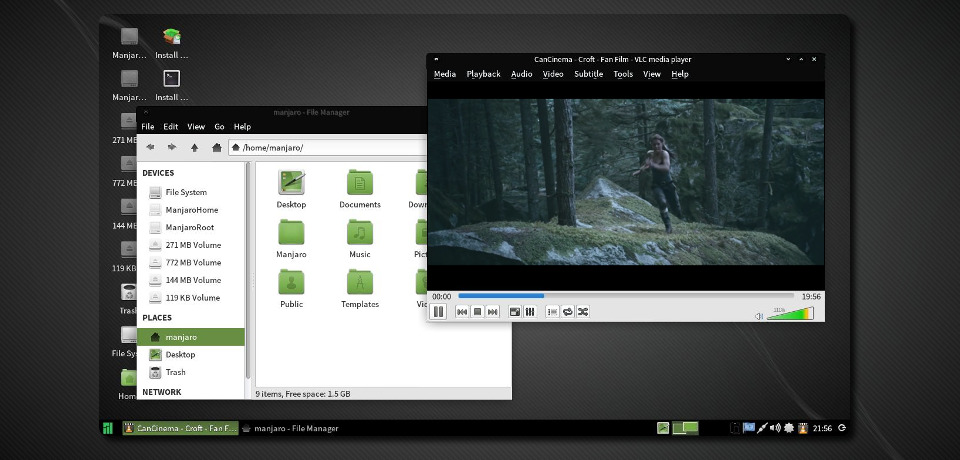Toggle the VLC playlist button

(552, 312)
